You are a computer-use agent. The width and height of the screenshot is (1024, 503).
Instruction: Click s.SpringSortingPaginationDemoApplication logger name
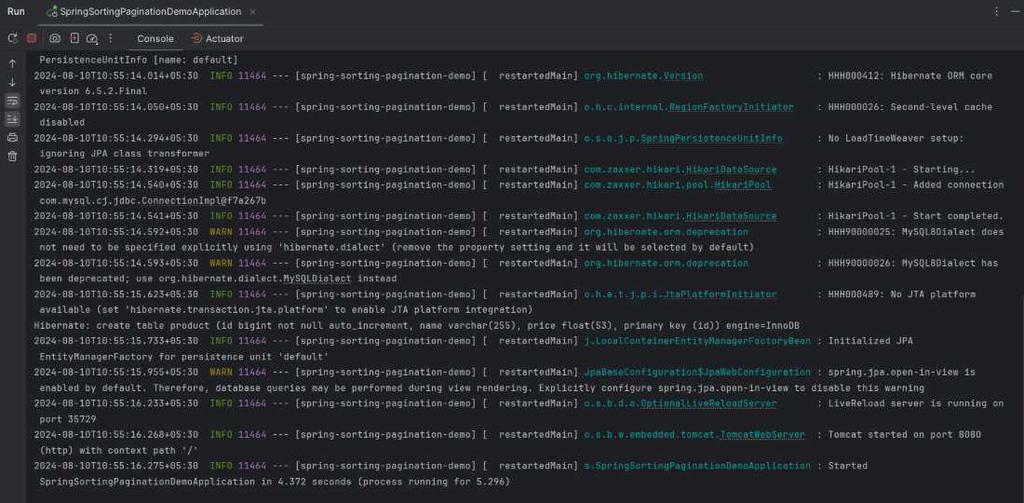[697, 466]
